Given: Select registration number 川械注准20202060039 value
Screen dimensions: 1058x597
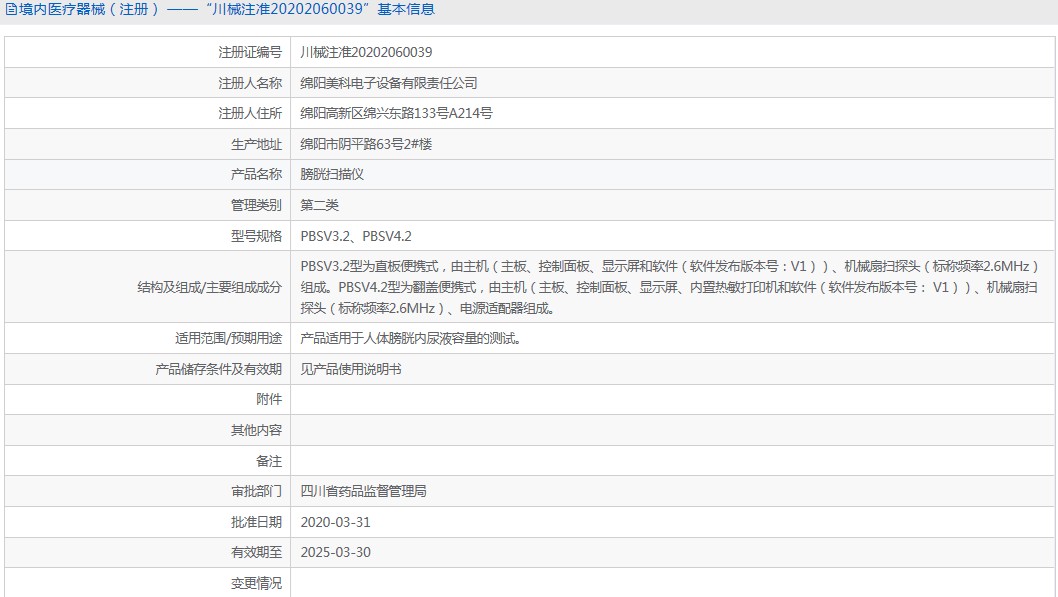Looking at the screenshot, I should pos(366,53).
